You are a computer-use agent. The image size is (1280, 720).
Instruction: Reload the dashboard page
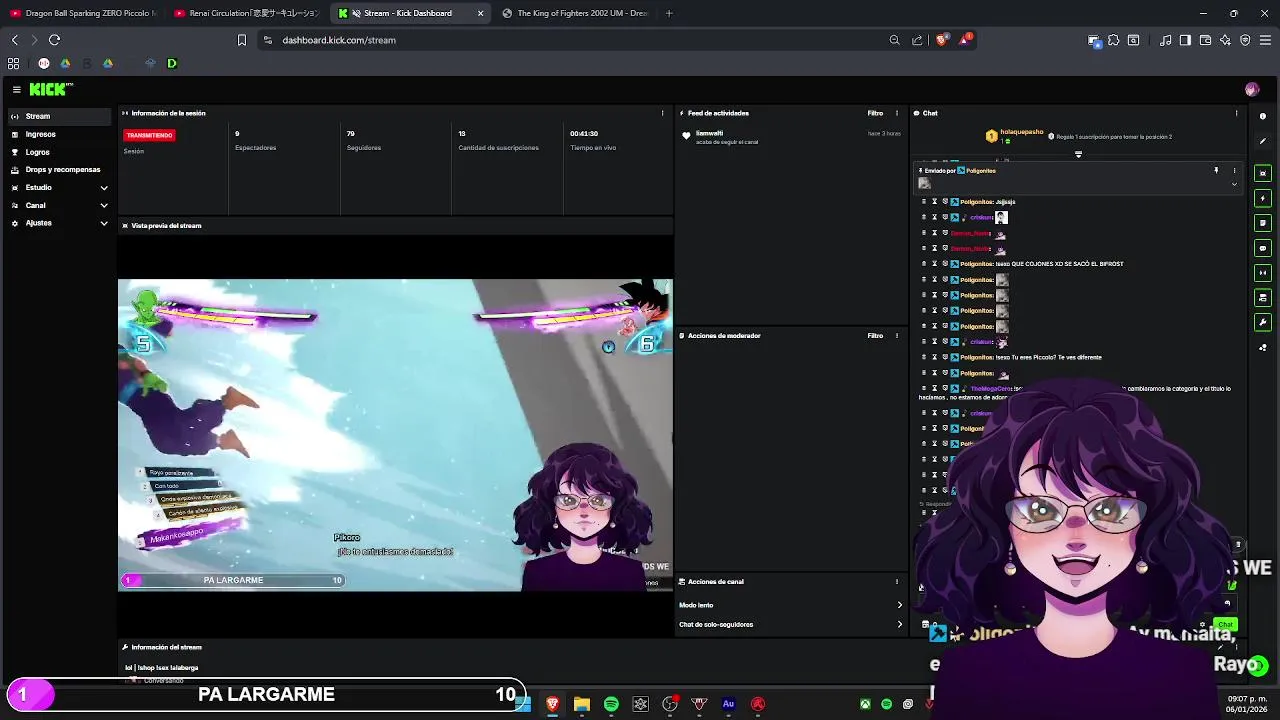point(54,40)
